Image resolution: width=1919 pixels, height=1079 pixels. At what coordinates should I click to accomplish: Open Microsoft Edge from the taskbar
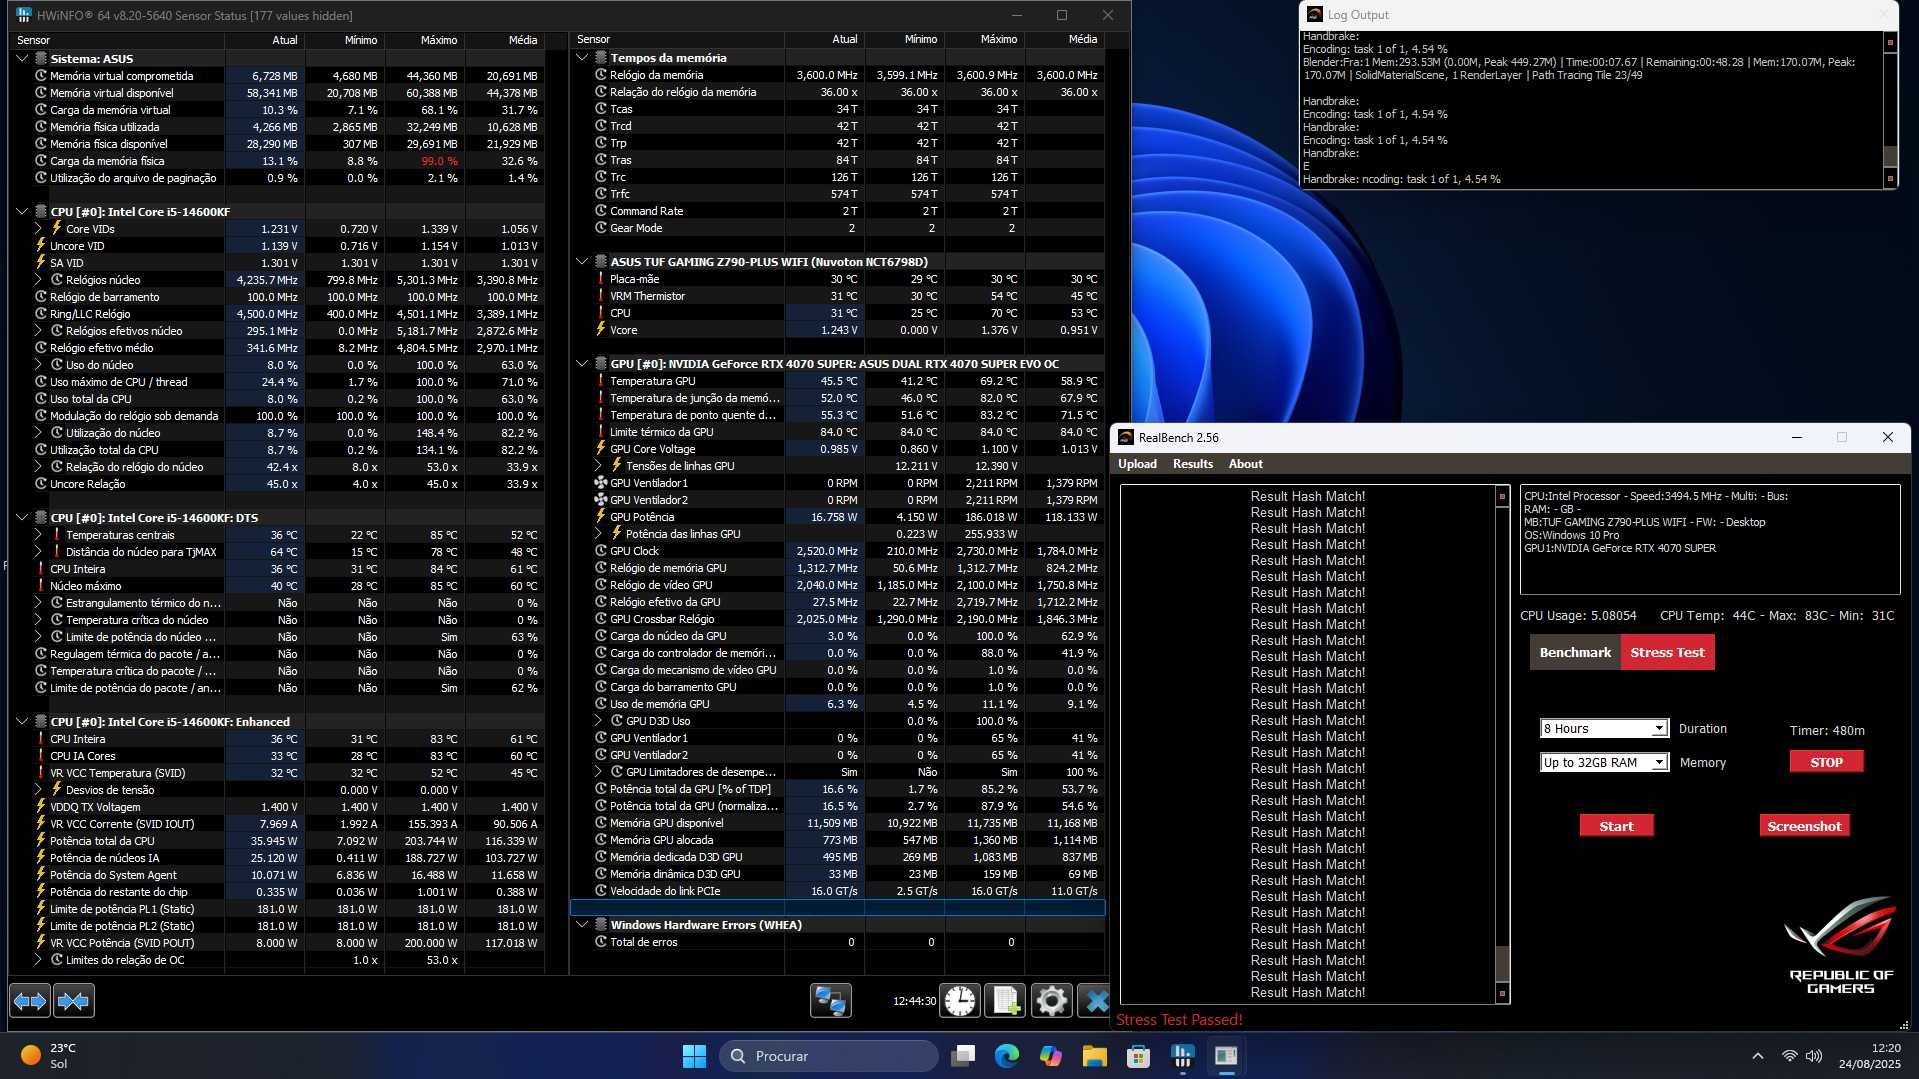(x=1007, y=1056)
